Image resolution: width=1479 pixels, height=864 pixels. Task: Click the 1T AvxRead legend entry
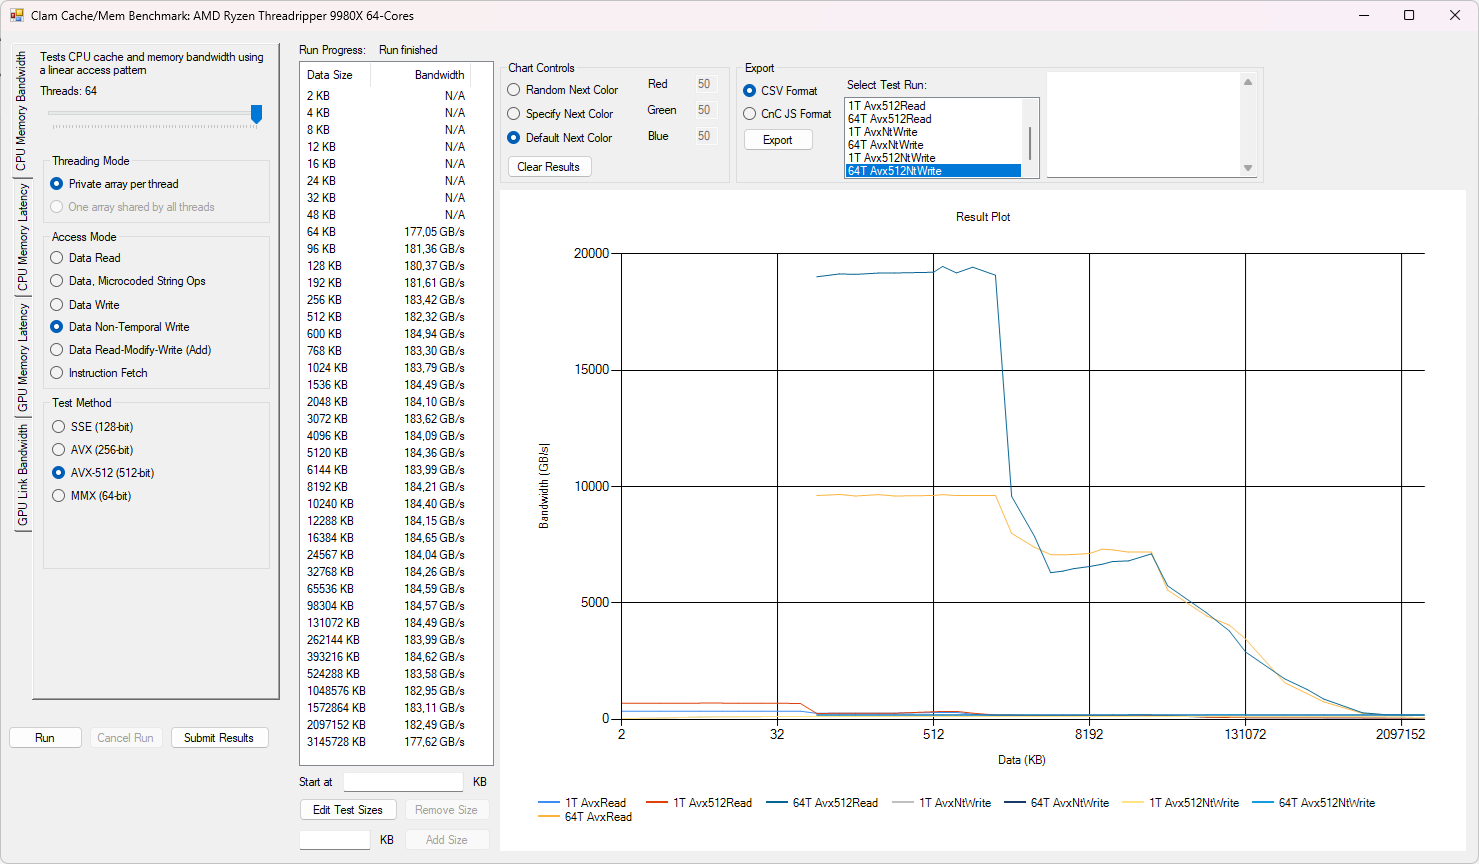582,803
